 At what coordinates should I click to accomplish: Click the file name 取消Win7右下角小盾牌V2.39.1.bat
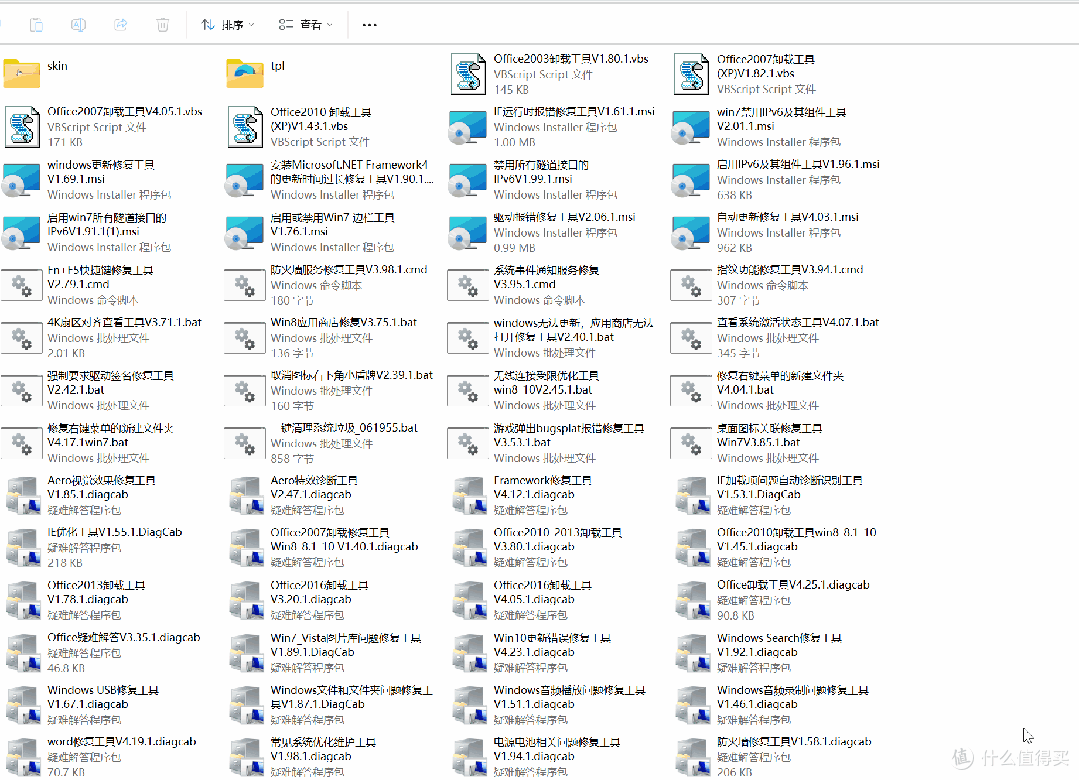[x=352, y=375]
